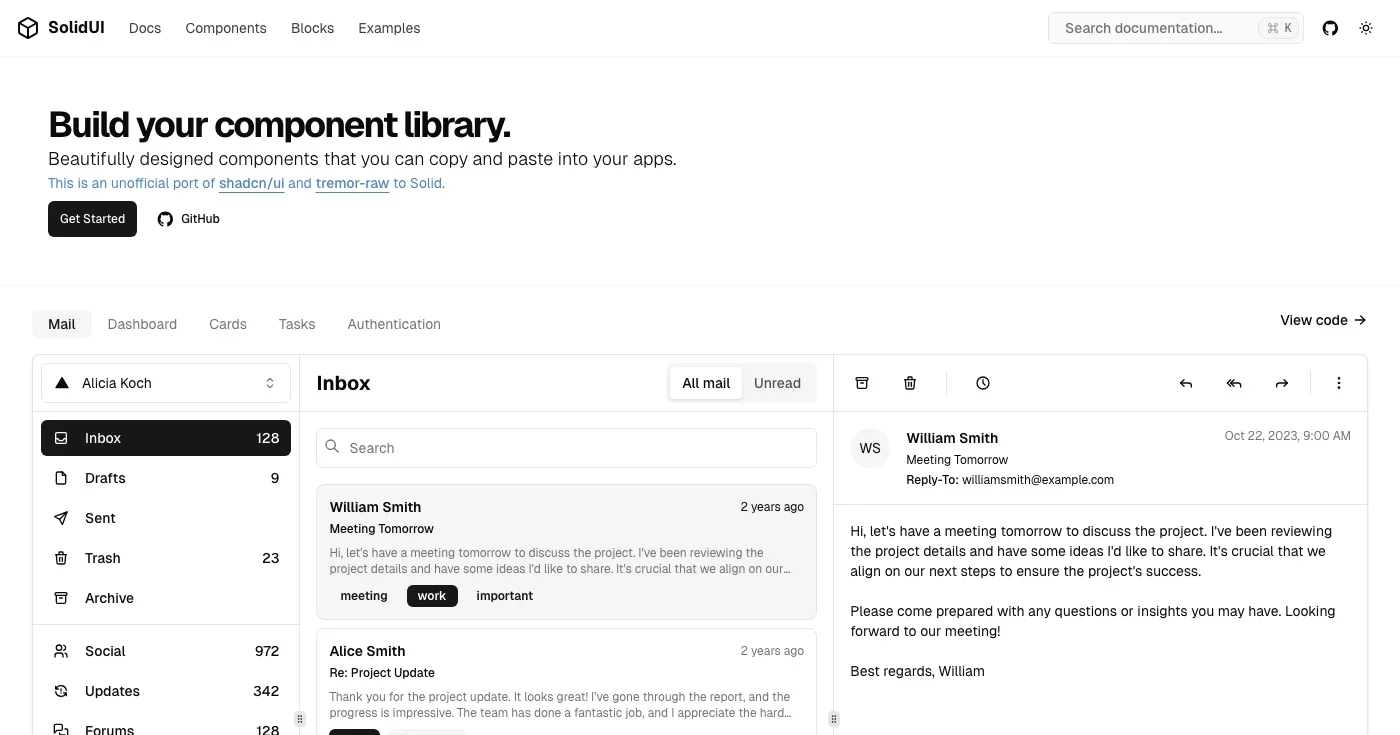Open the Docs navigation item

[x=145, y=28]
